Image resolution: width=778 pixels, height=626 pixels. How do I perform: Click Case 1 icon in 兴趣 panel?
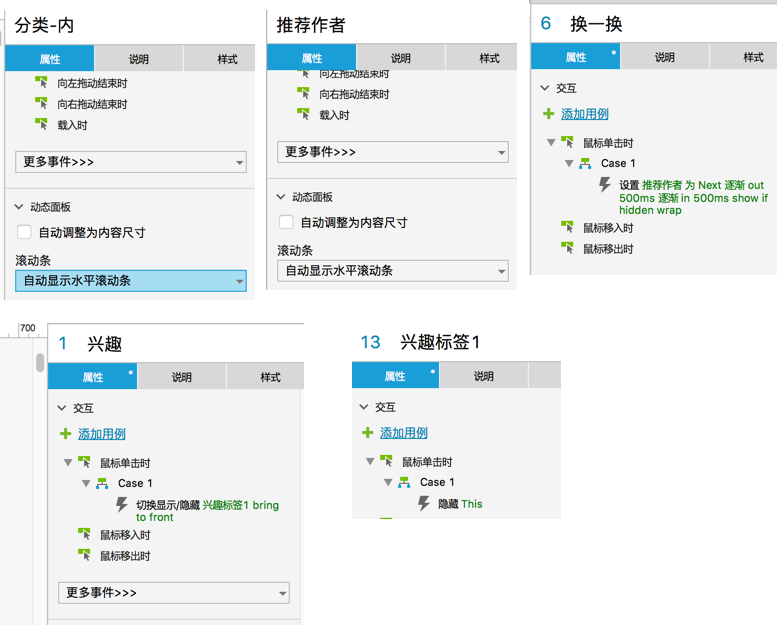(x=102, y=483)
